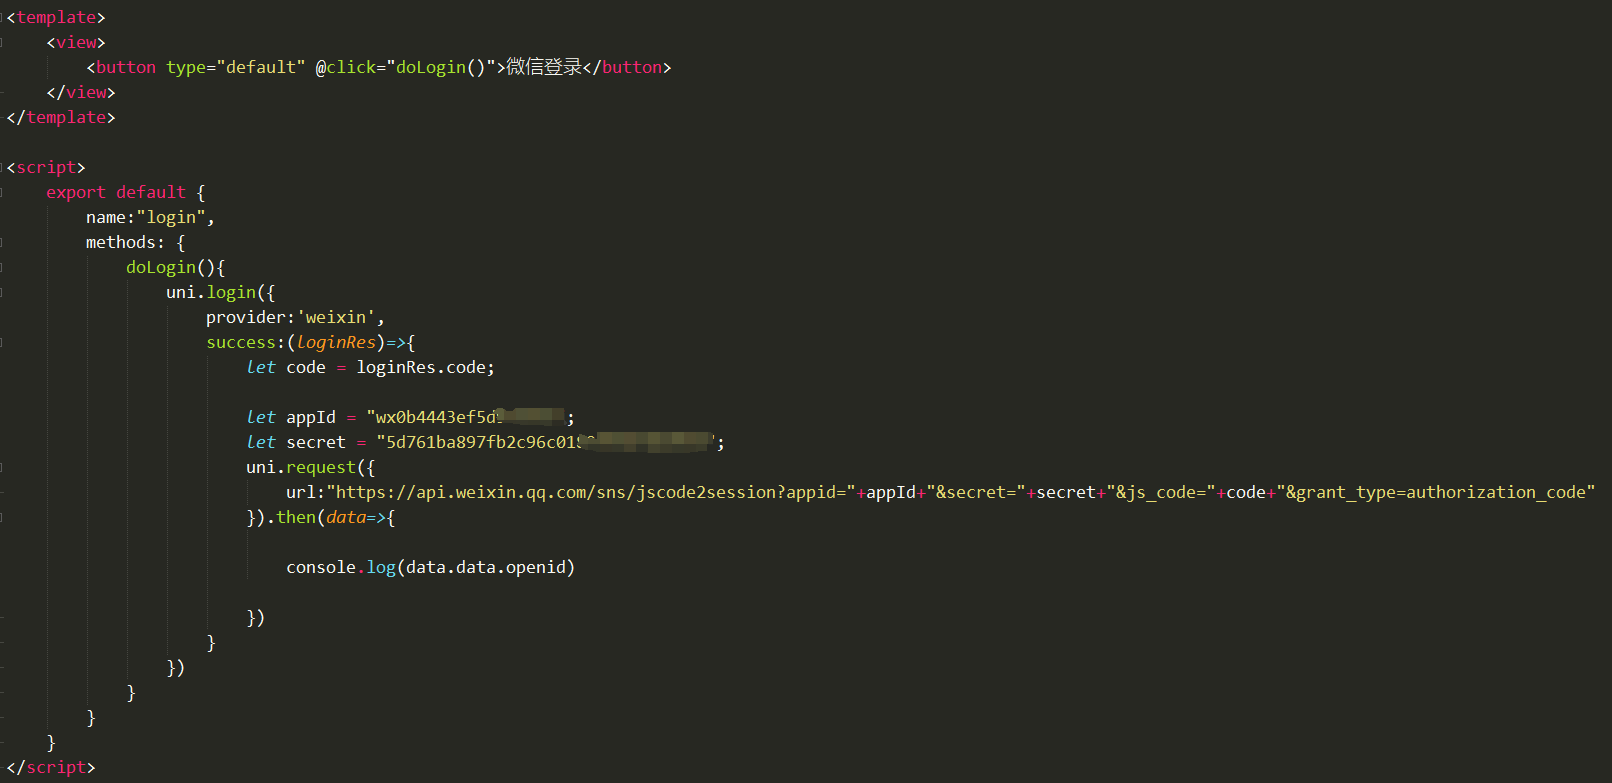Fold the export default block

3,193
